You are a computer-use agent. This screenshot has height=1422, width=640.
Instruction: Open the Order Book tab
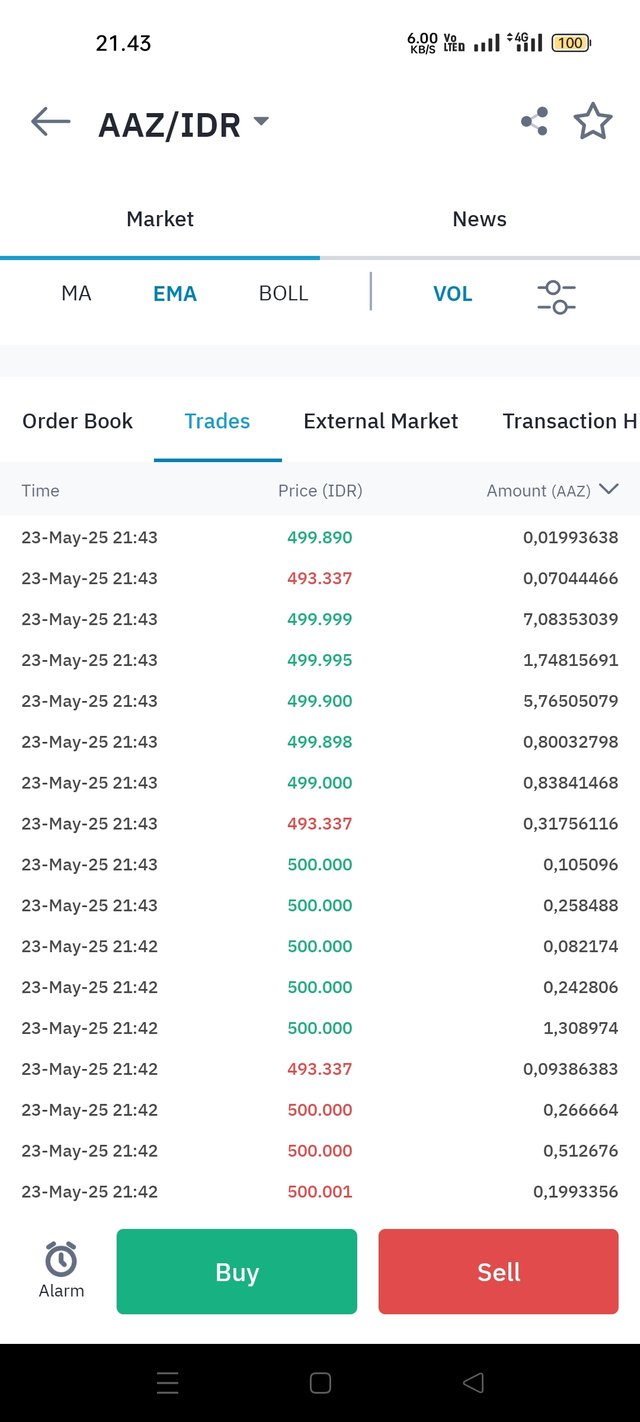[x=77, y=421]
